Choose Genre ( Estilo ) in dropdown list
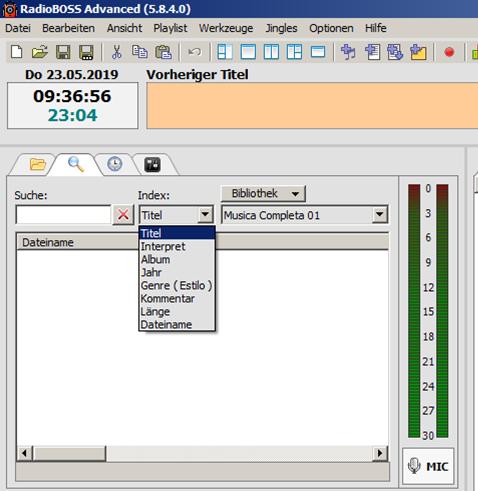Screen dimensions: 478x491 177,285
